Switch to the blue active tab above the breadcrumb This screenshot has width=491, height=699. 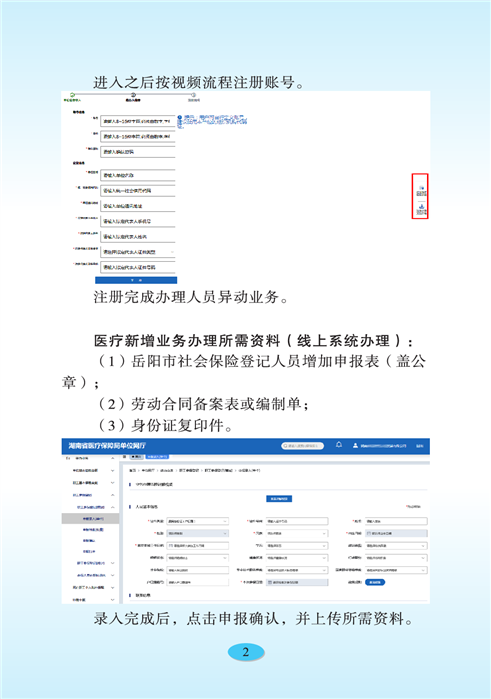coord(157,457)
